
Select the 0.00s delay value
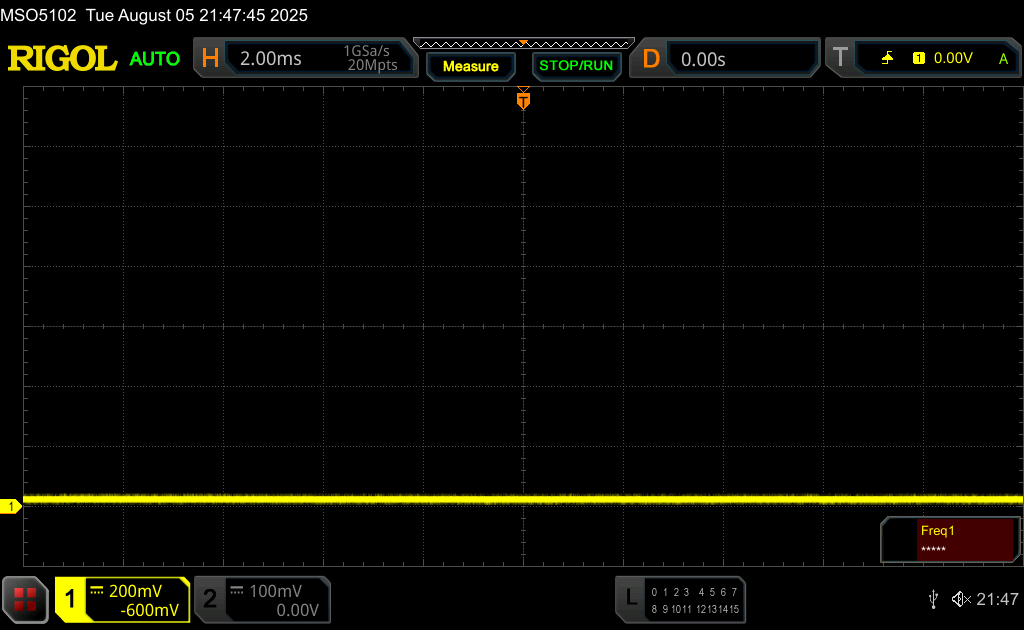pos(703,59)
